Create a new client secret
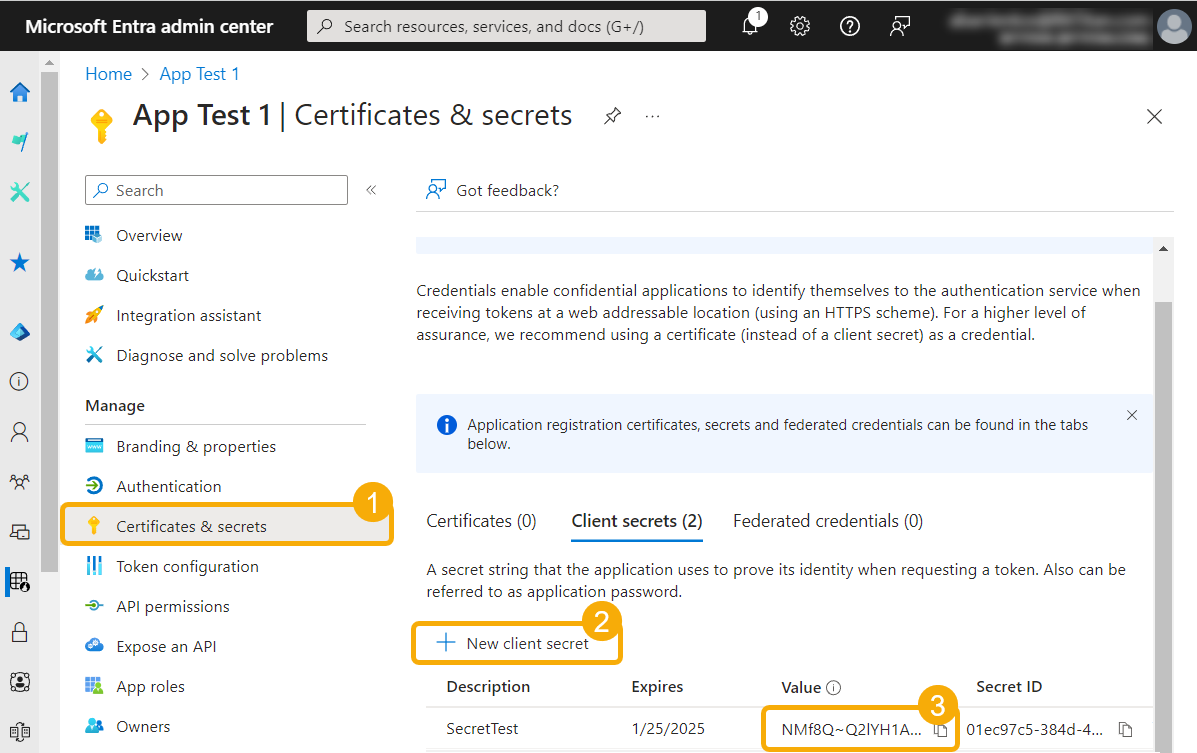 click(x=517, y=643)
